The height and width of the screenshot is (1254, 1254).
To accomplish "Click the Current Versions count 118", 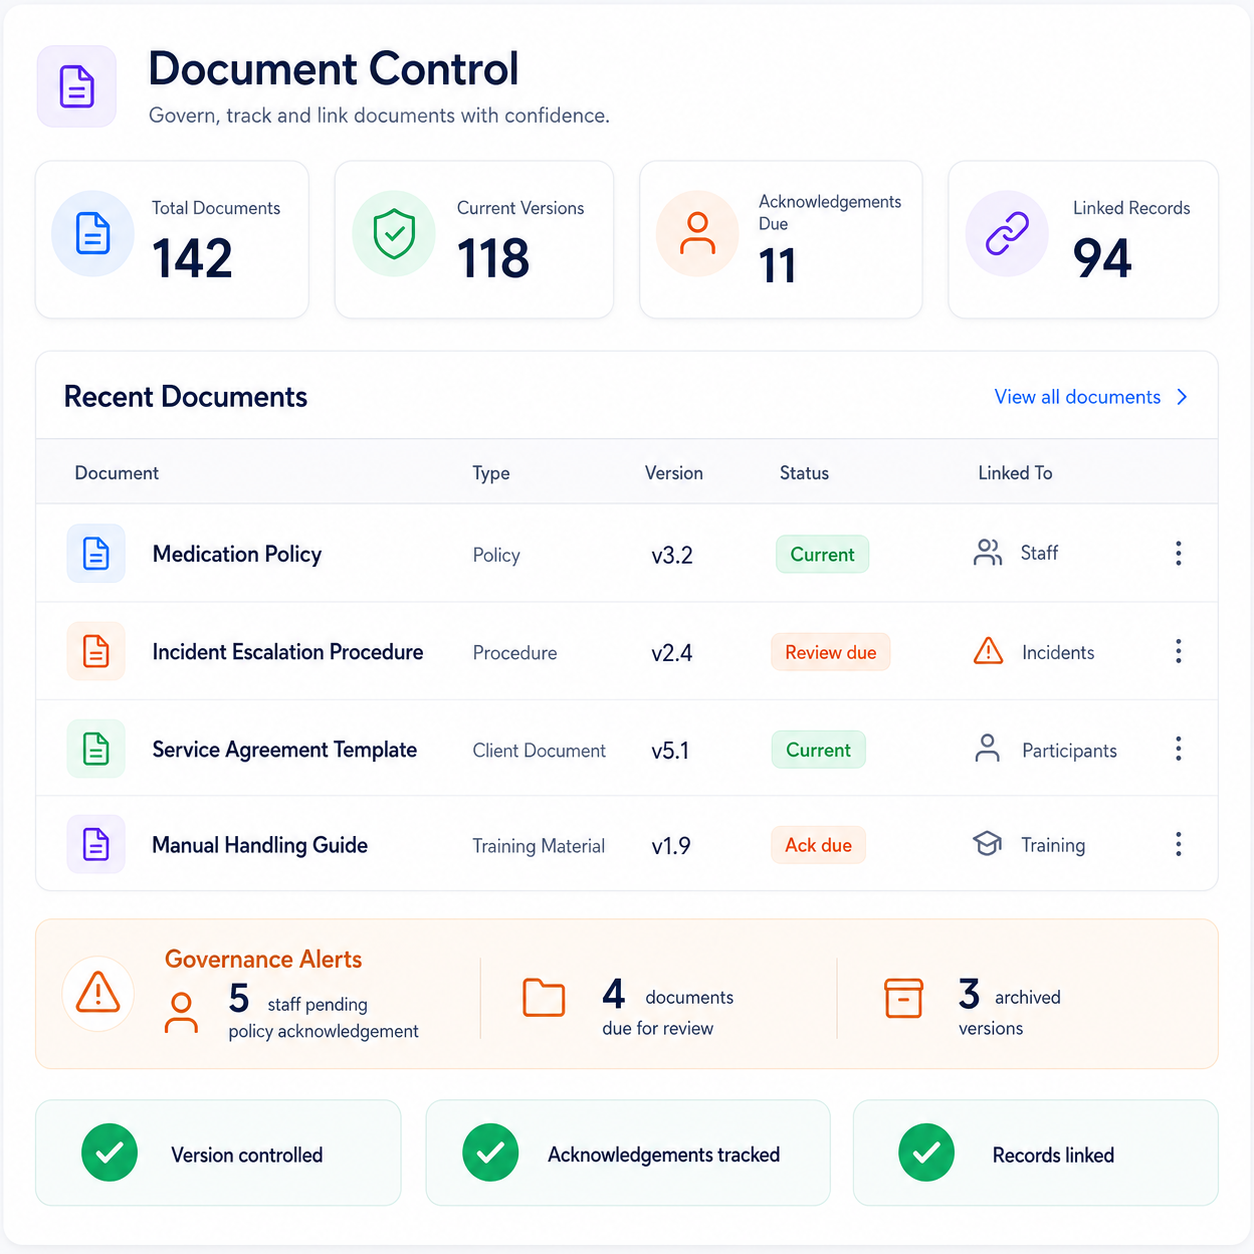I will point(493,258).
